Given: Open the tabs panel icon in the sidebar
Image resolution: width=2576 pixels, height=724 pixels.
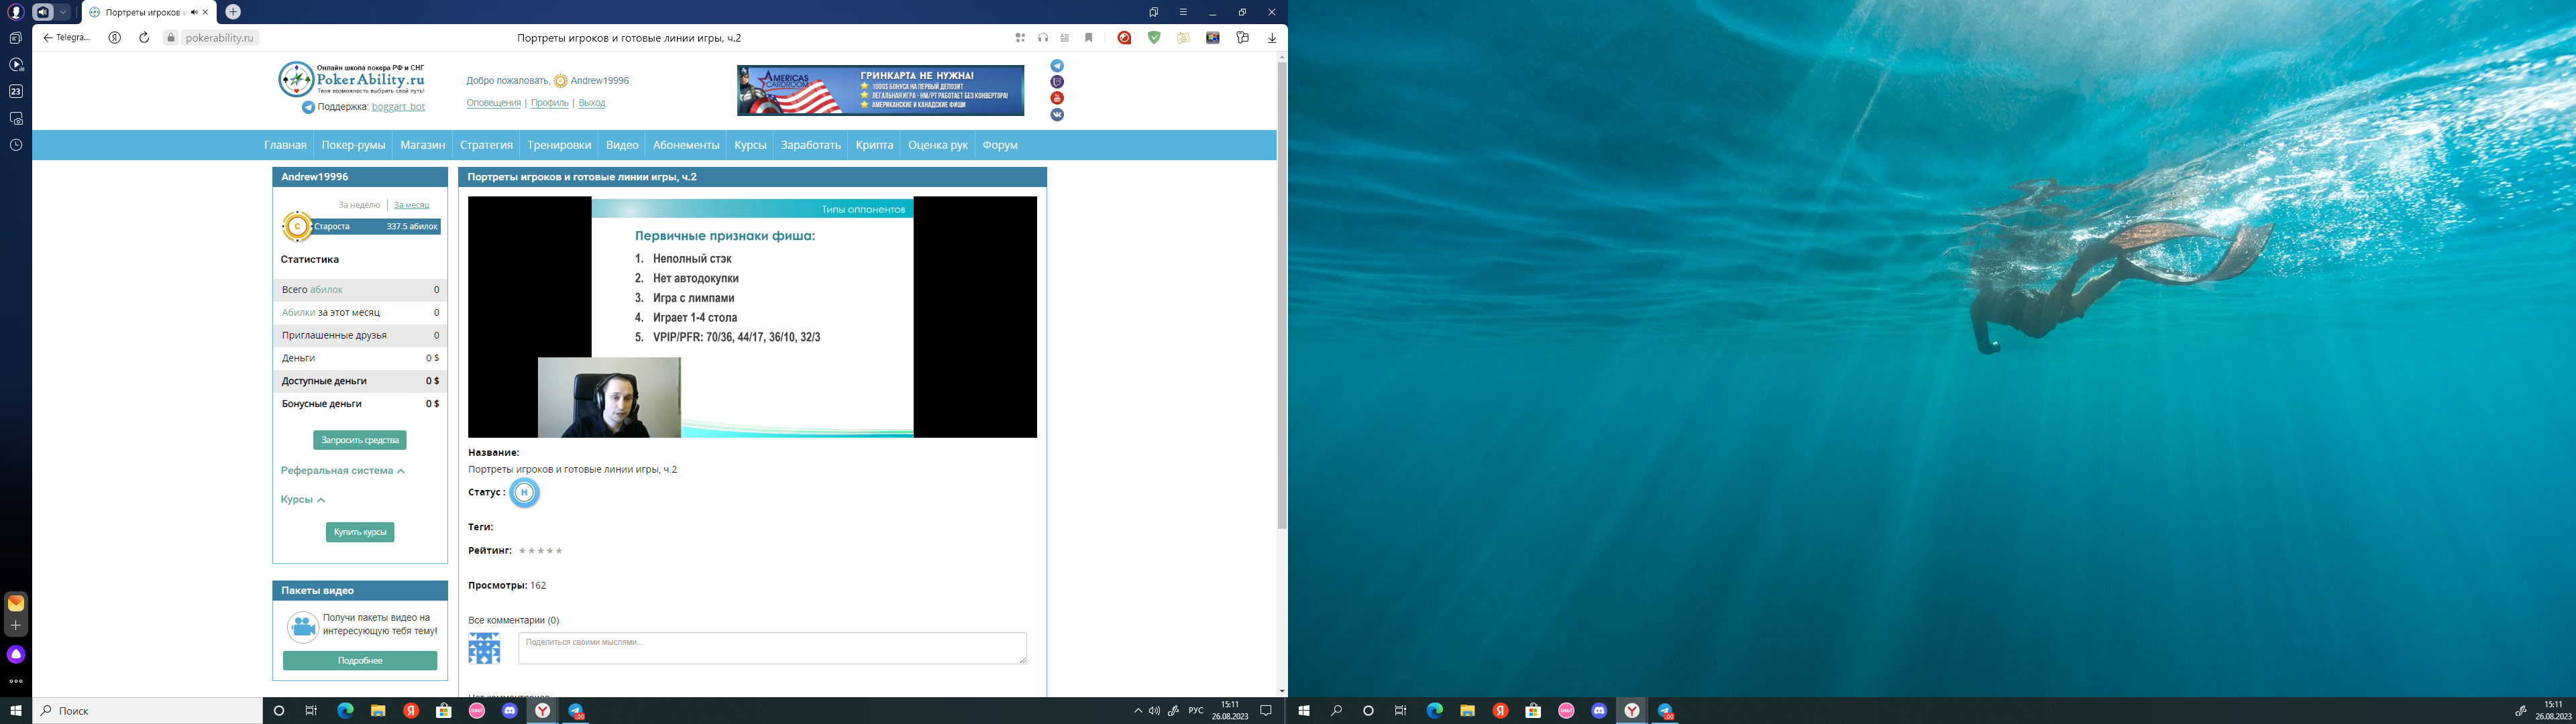Looking at the screenshot, I should (15, 38).
